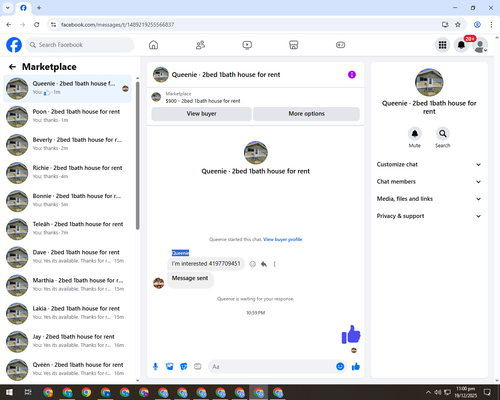Screen dimensions: 500x400
Task: Click the taskbar volume icon
Action: pyautogui.click(x=438, y=392)
